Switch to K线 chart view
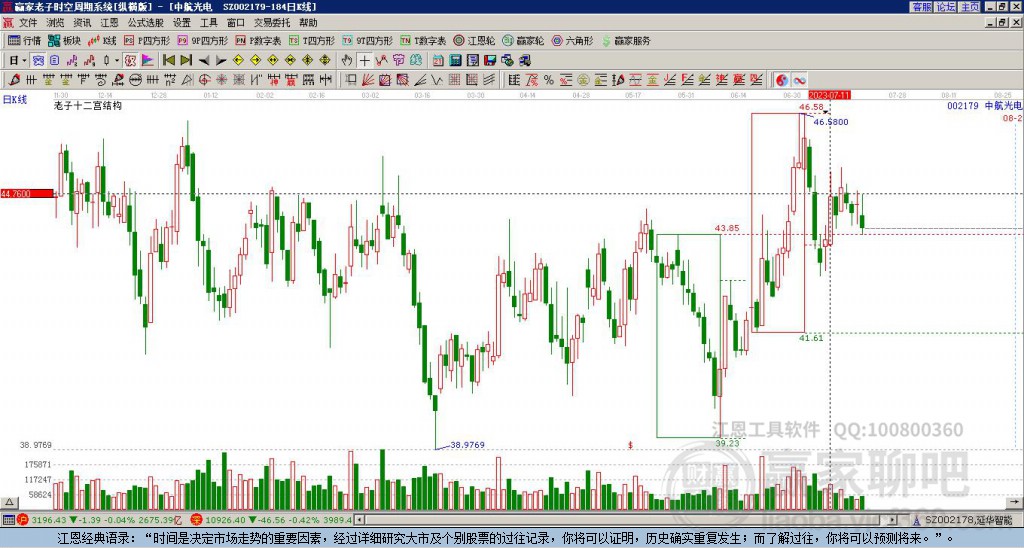The width and height of the screenshot is (1024, 548). [101, 40]
